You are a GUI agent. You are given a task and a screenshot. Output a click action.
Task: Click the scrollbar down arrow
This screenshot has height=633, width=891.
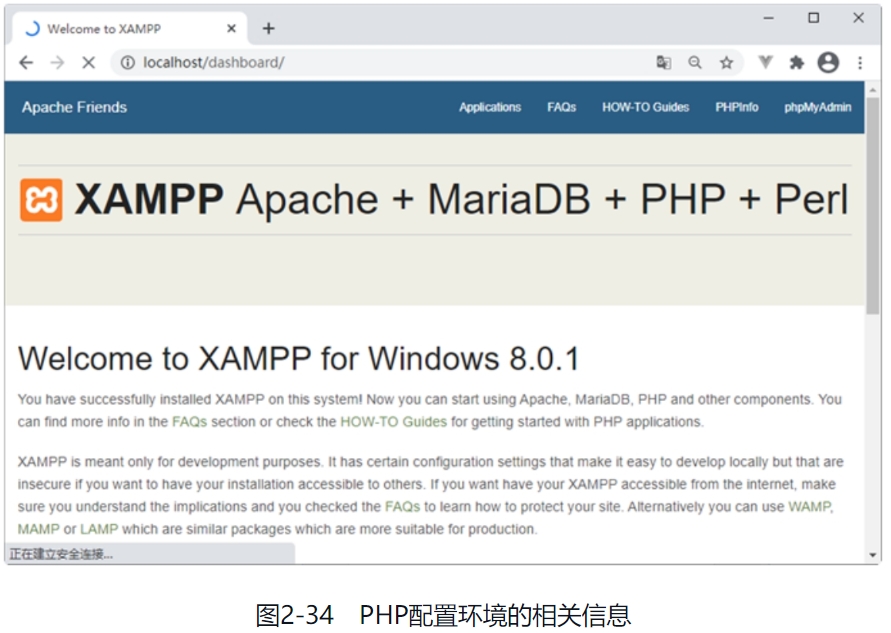click(x=873, y=555)
